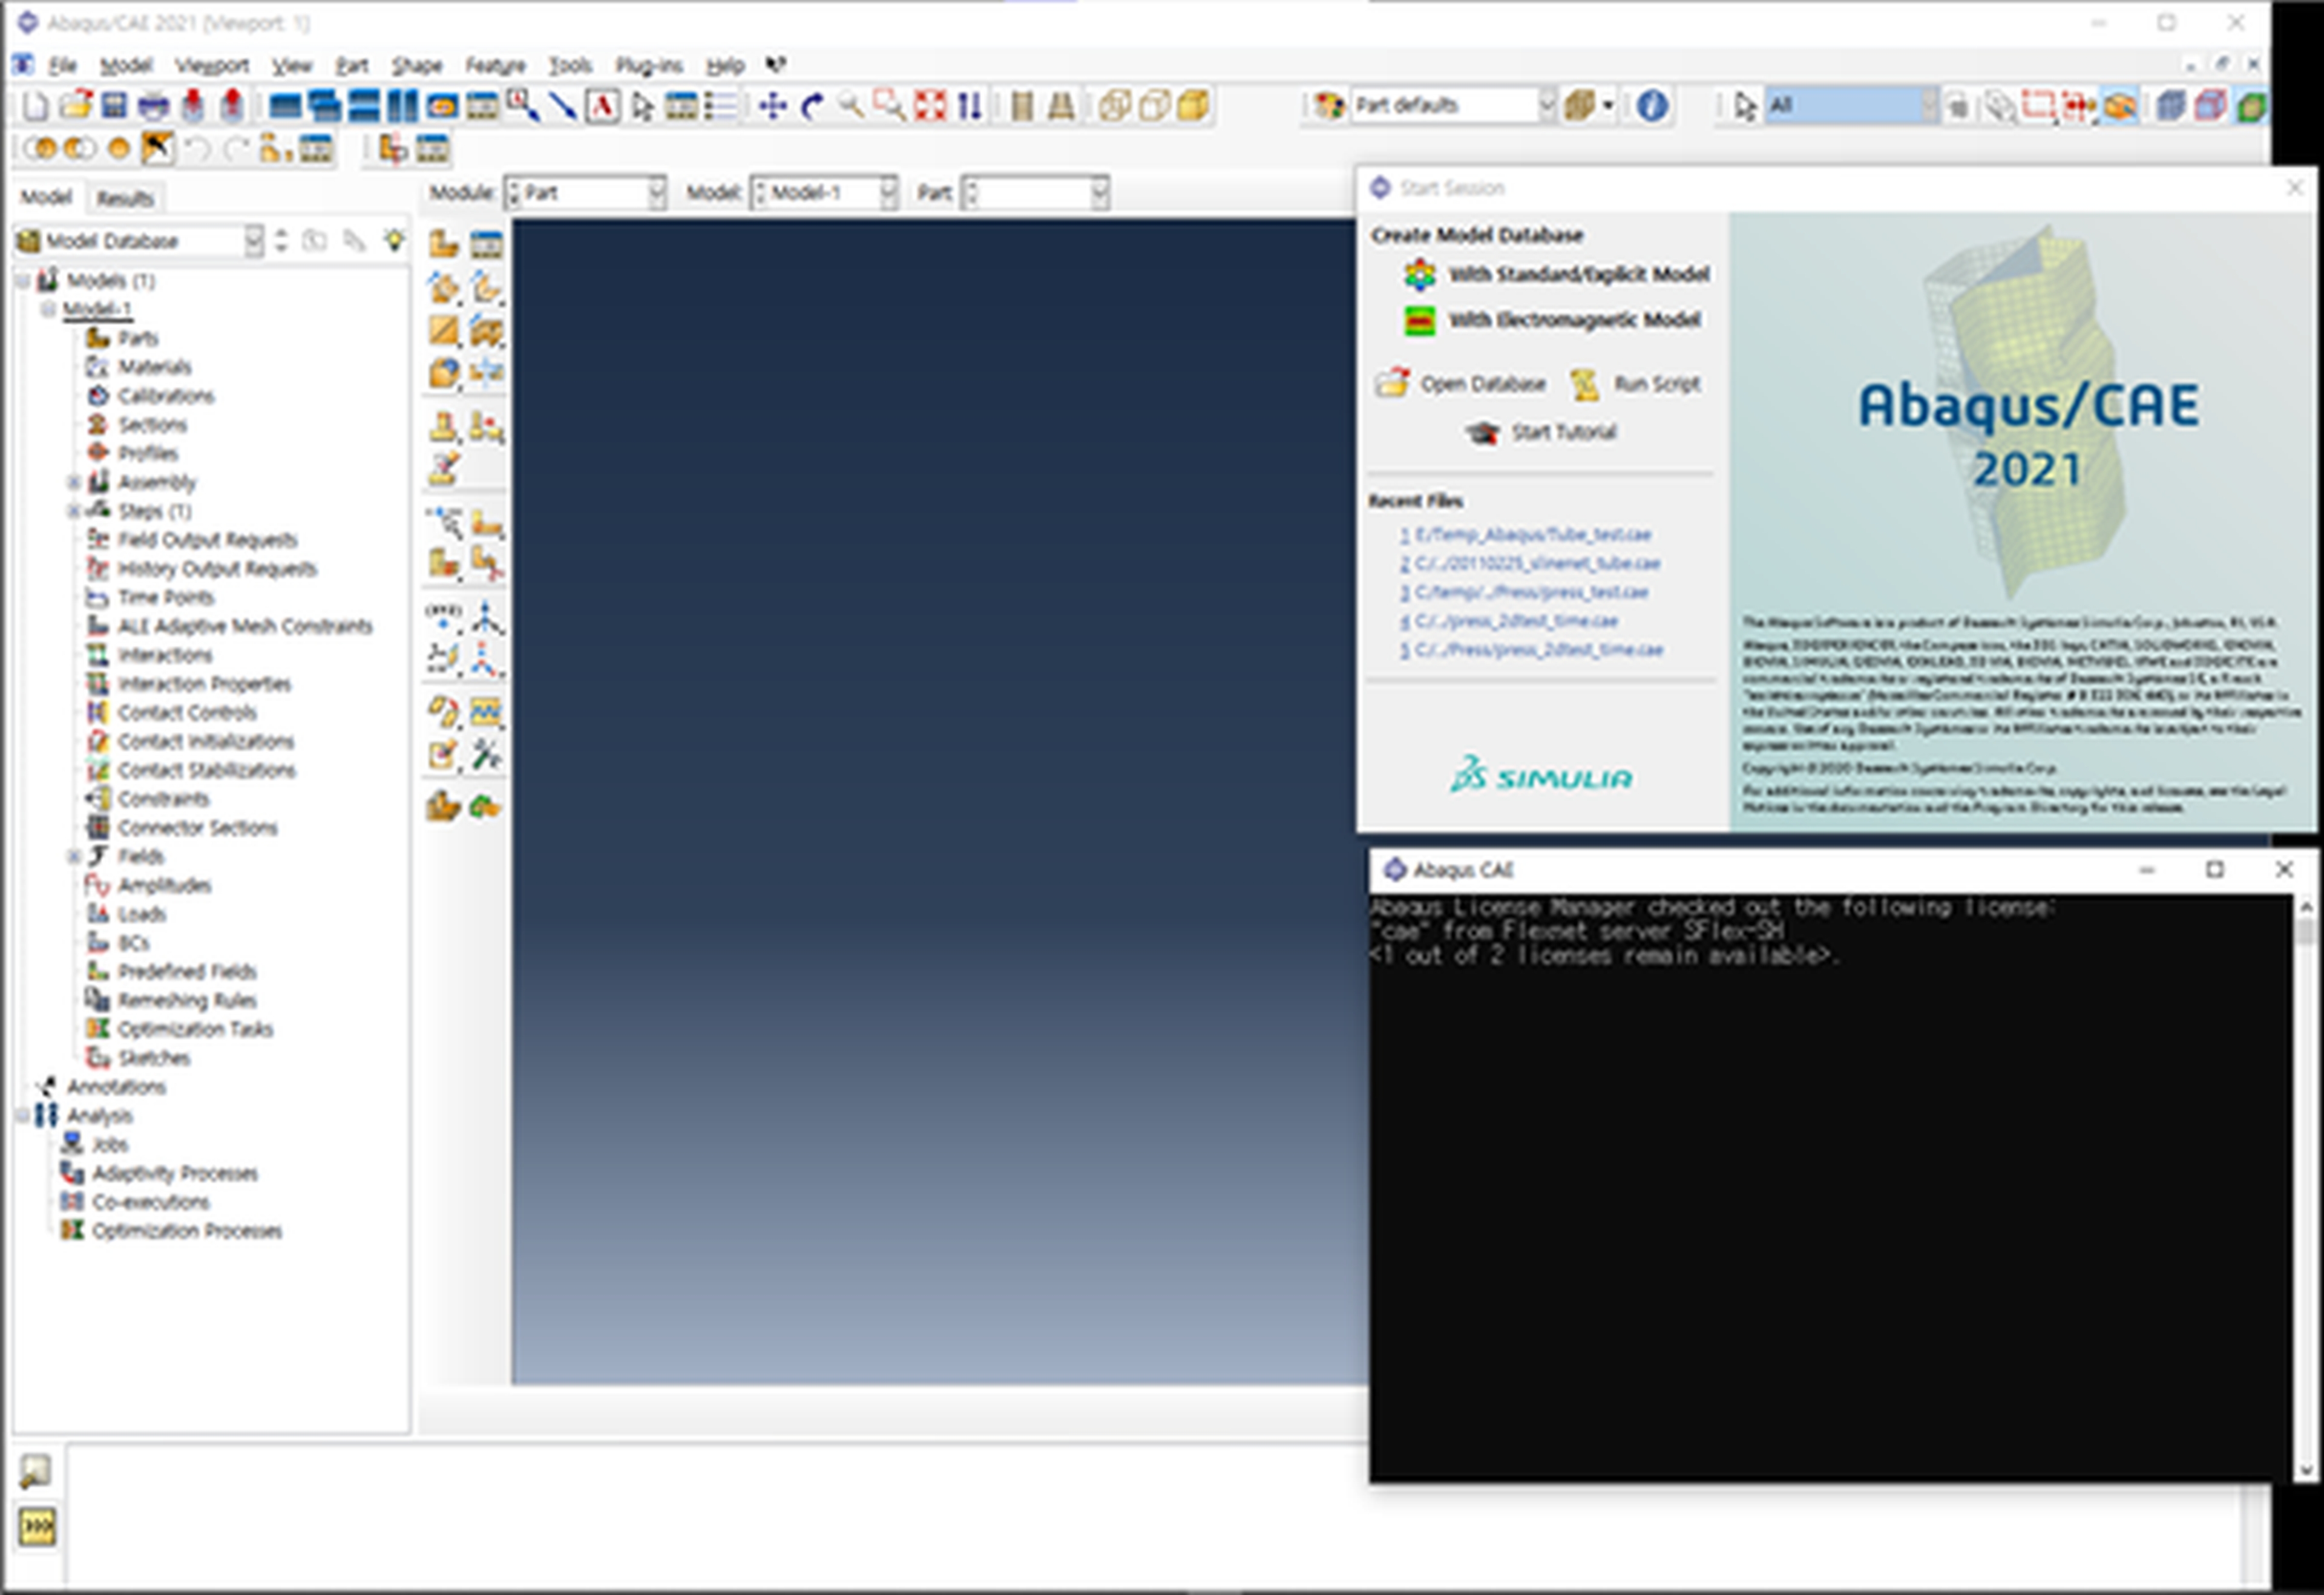The height and width of the screenshot is (1595, 2324).
Task: Click the Create Datum Axis icon
Action: click(486, 617)
